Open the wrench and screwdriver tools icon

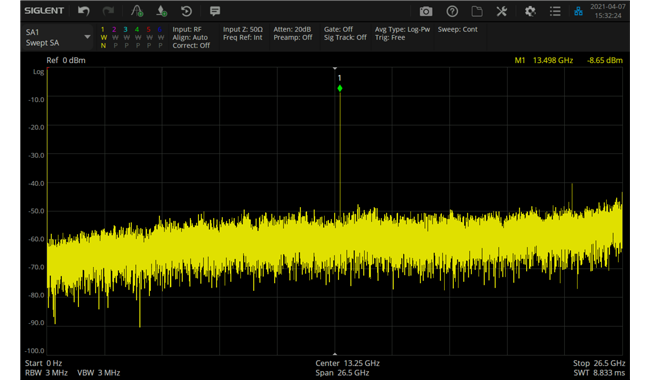(x=502, y=12)
